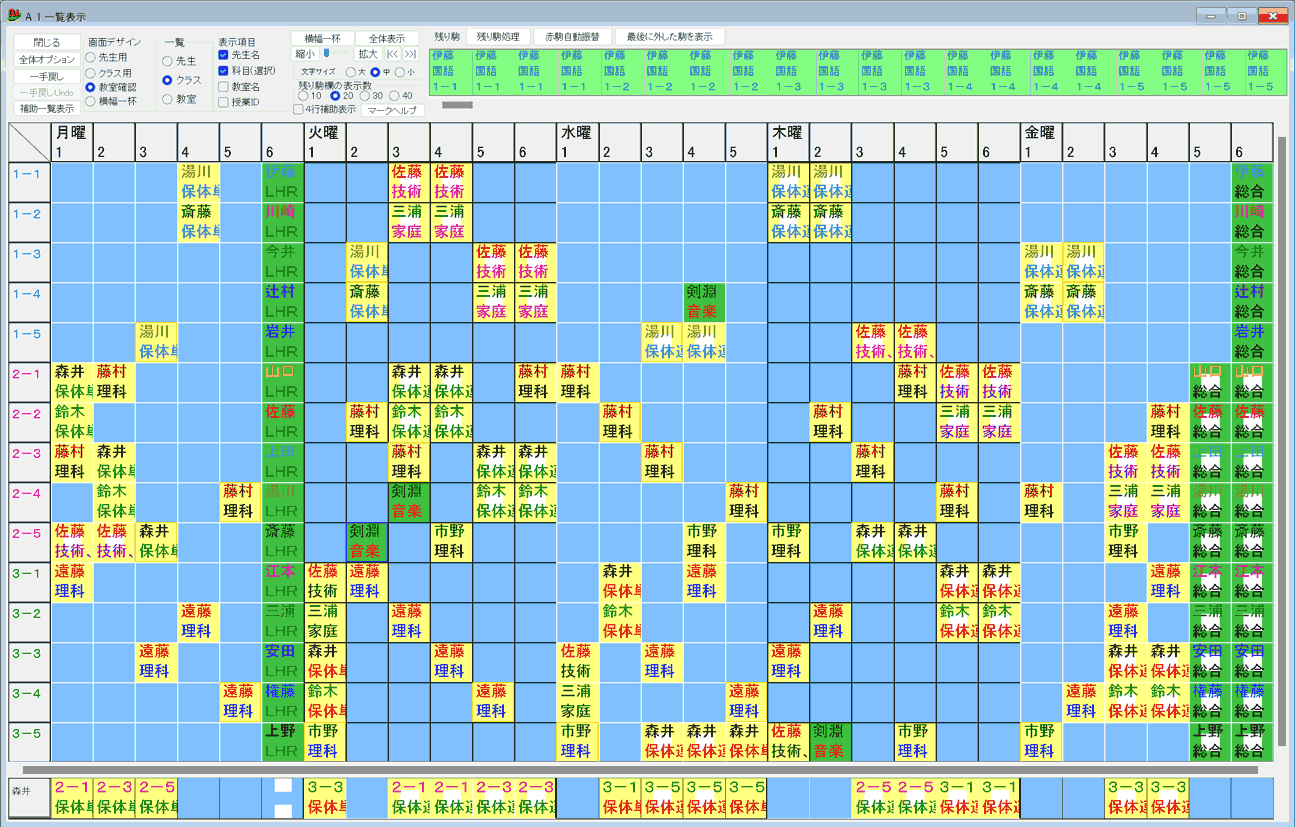1295x827 pixels.
Task: Click the 2-1 class row header
Action: [x=29, y=382]
